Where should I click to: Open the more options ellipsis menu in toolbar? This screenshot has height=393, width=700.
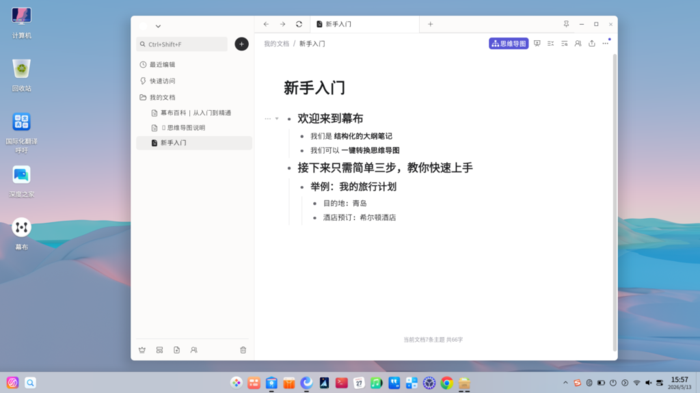(605, 43)
